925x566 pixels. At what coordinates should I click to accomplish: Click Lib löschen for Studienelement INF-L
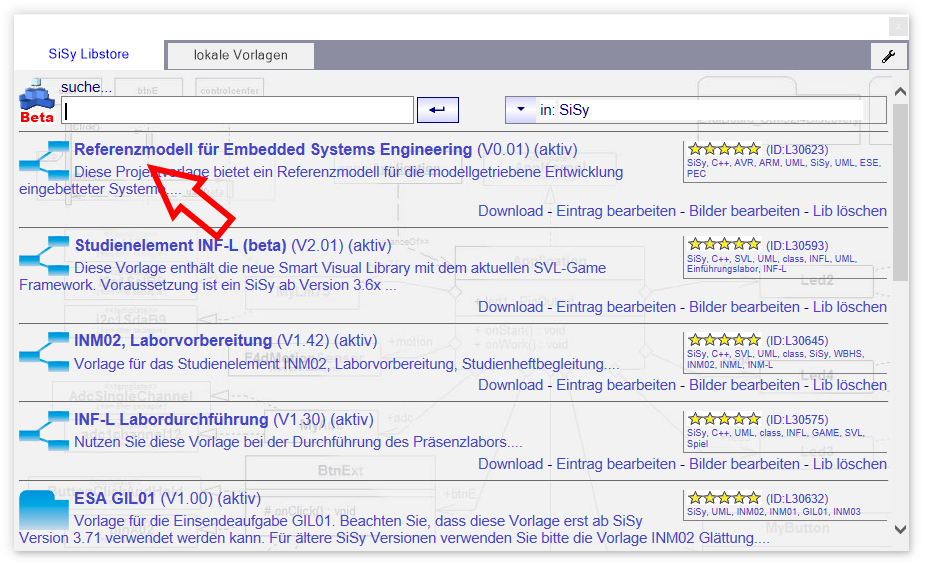pos(849,307)
